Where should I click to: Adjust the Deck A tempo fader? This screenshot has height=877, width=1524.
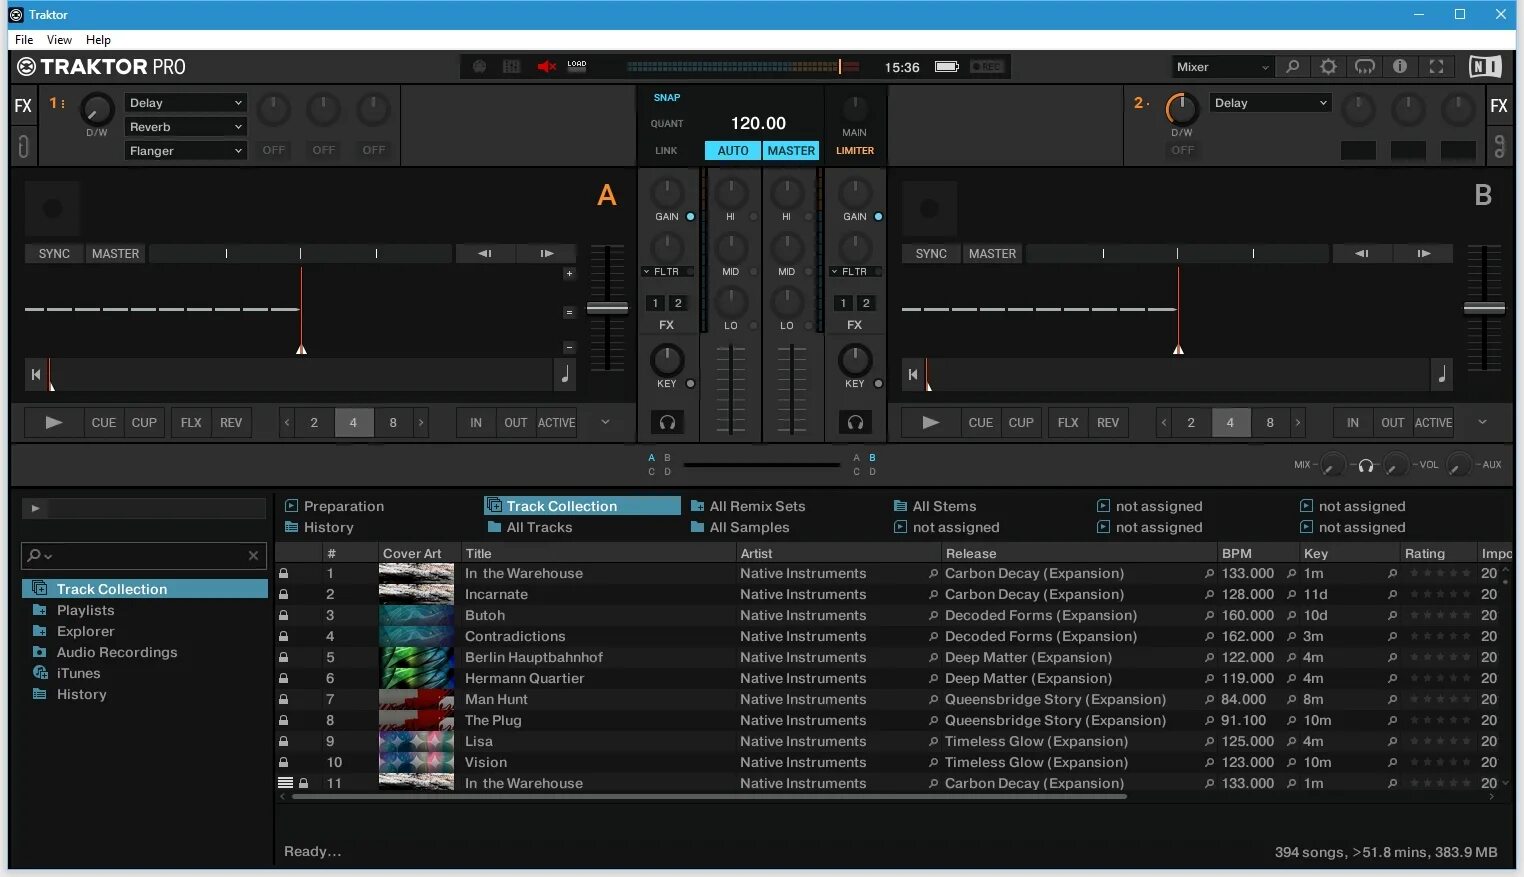coord(607,308)
